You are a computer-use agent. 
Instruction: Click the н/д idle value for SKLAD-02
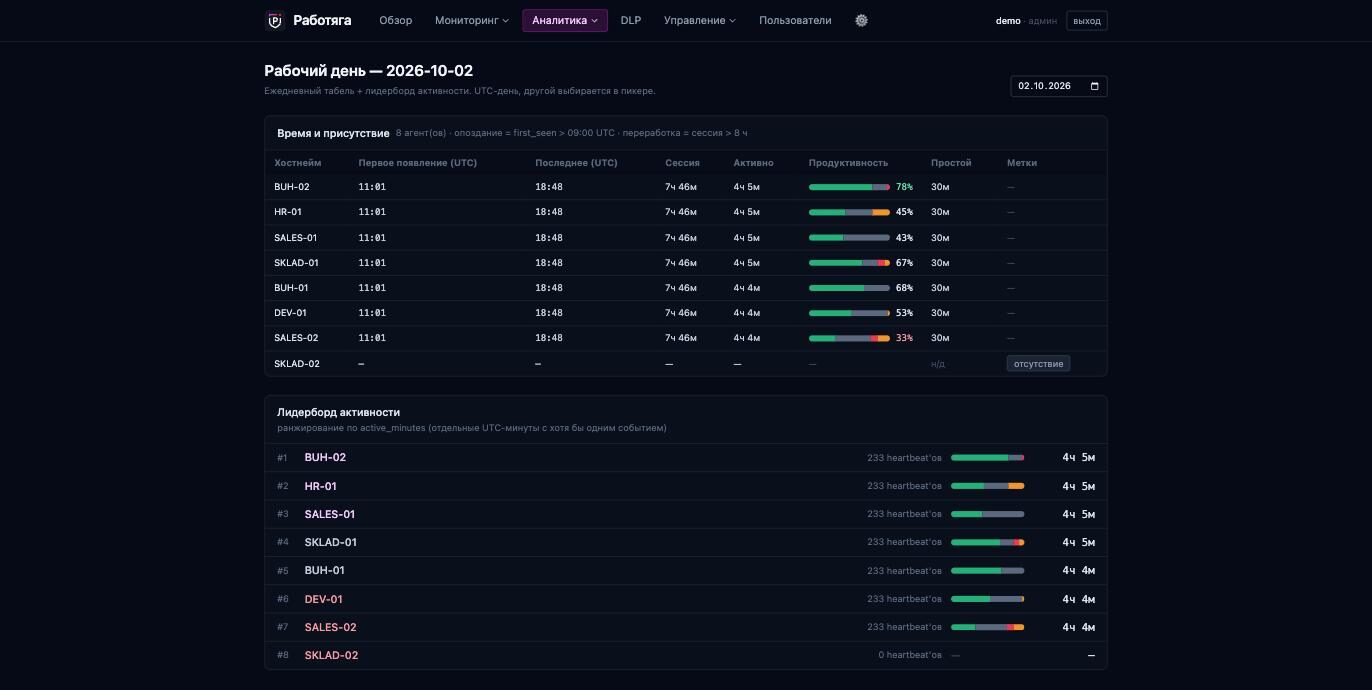coord(938,364)
